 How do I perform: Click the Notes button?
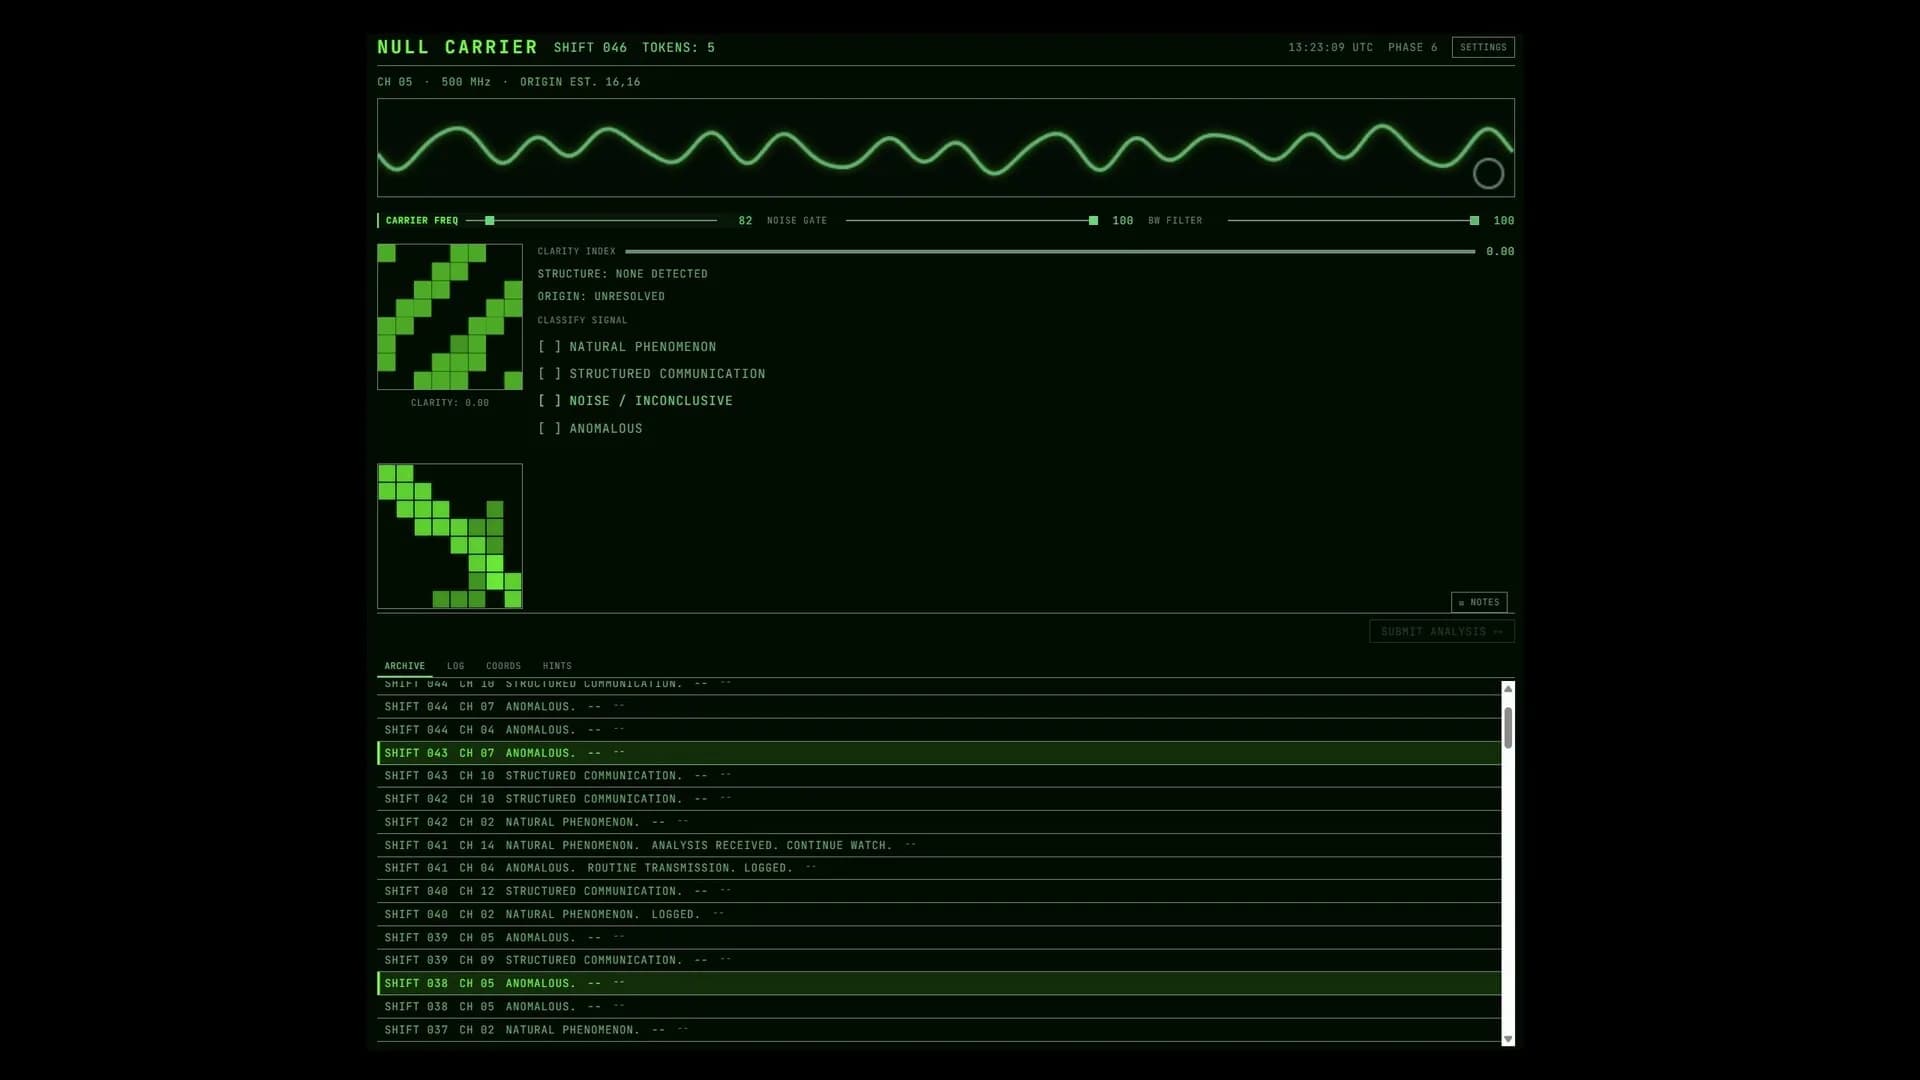tap(1479, 602)
